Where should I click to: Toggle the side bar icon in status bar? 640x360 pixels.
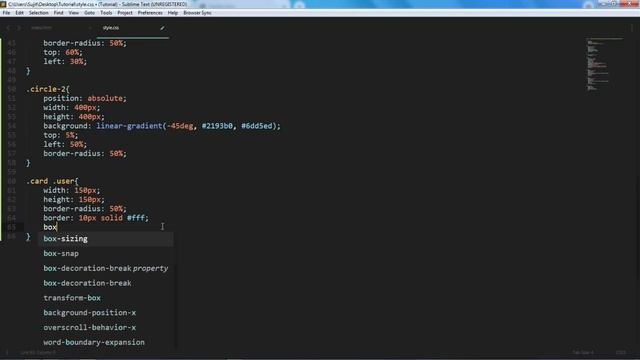[x=7, y=352]
